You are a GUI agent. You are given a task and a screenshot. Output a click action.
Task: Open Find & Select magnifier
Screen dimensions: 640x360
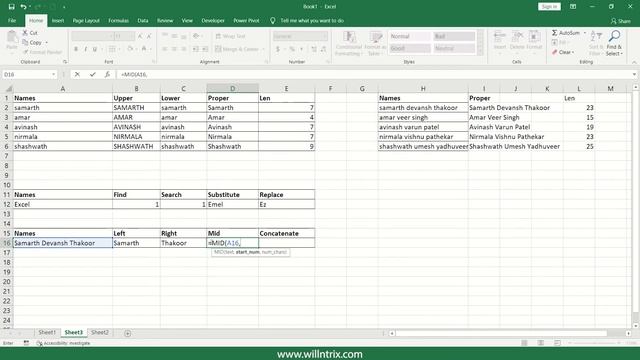click(x=614, y=43)
